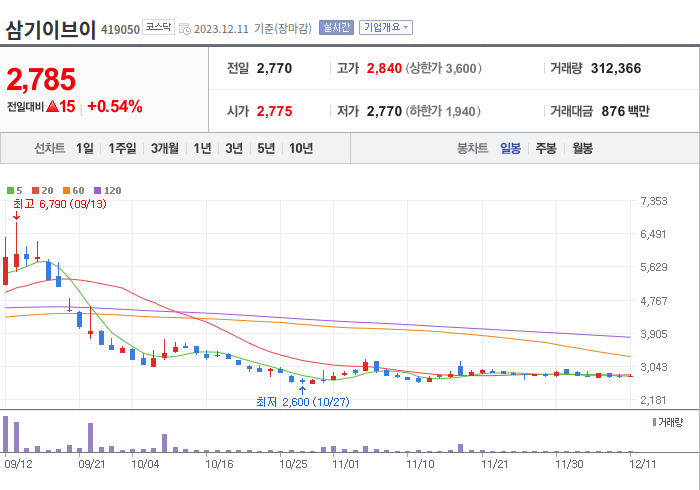Click the 최저 2,600 (10/27) marker label
Screen dimensions: 700x490
tap(303, 402)
